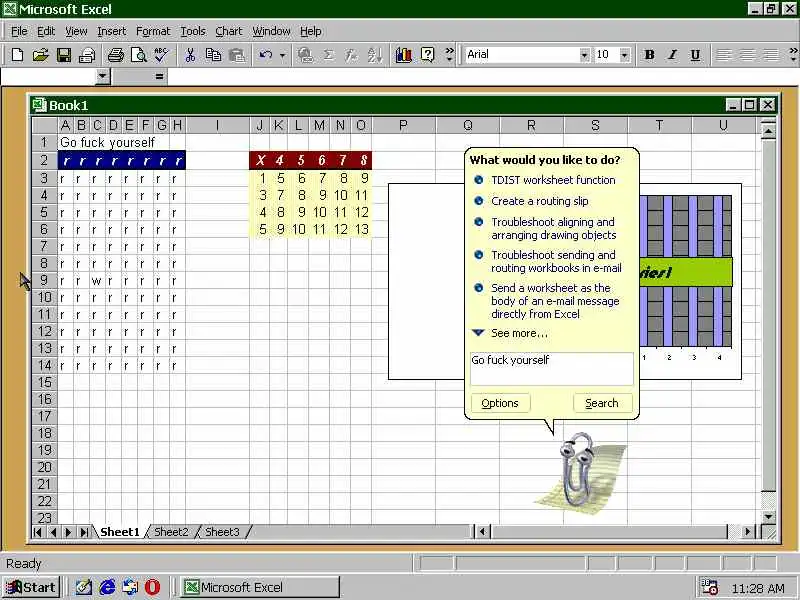Click the Paste Function fx icon
800x600 pixels.
(352, 55)
